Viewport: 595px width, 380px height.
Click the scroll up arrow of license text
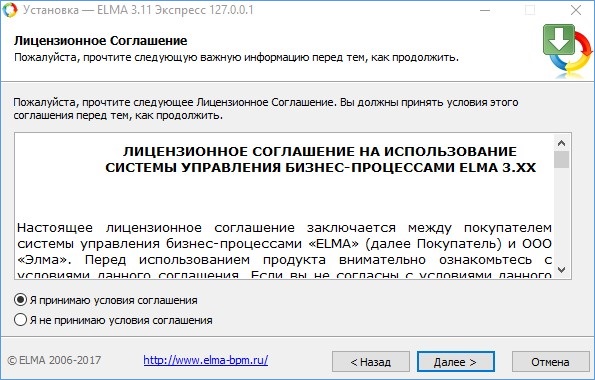562,143
